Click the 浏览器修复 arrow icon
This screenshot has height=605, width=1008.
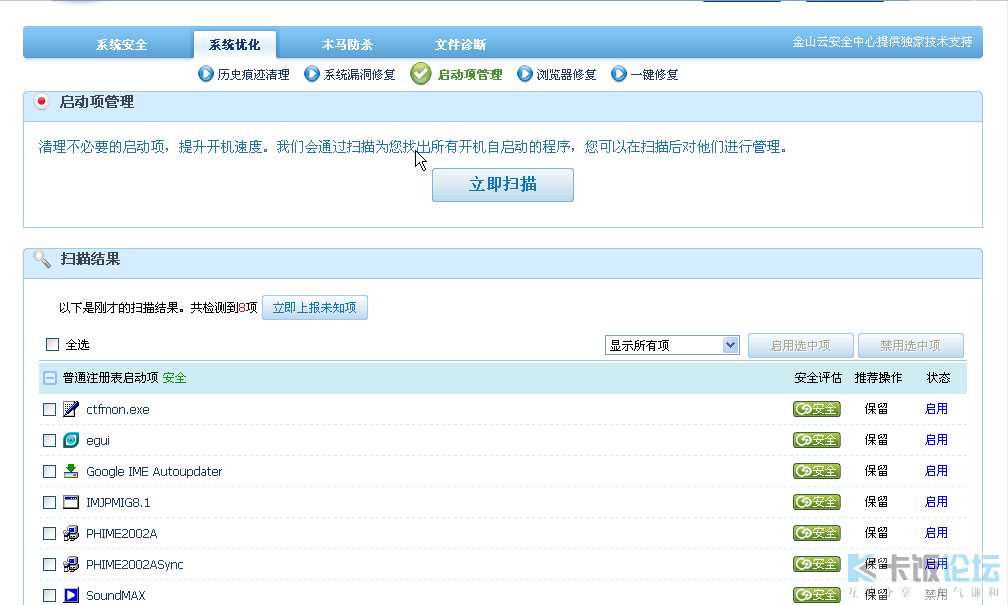[x=525, y=74]
